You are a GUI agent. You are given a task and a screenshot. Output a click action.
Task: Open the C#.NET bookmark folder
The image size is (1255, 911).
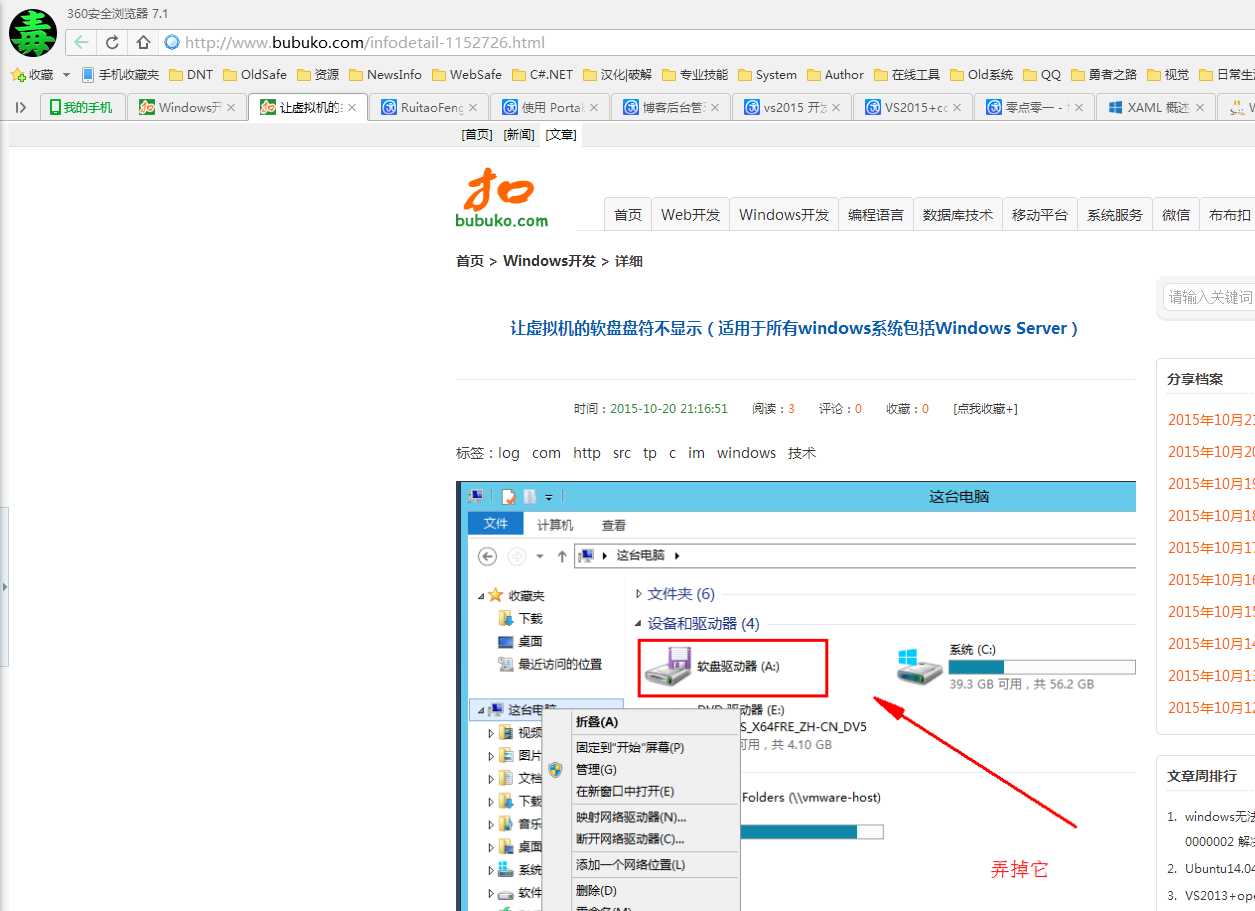pyautogui.click(x=542, y=75)
